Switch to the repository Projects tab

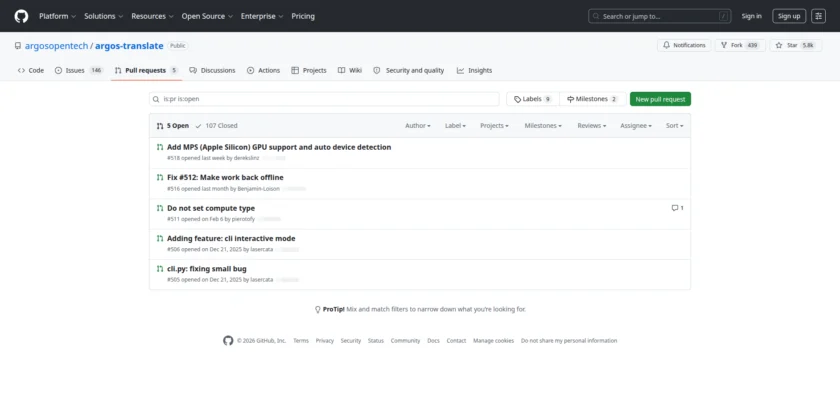click(x=309, y=70)
